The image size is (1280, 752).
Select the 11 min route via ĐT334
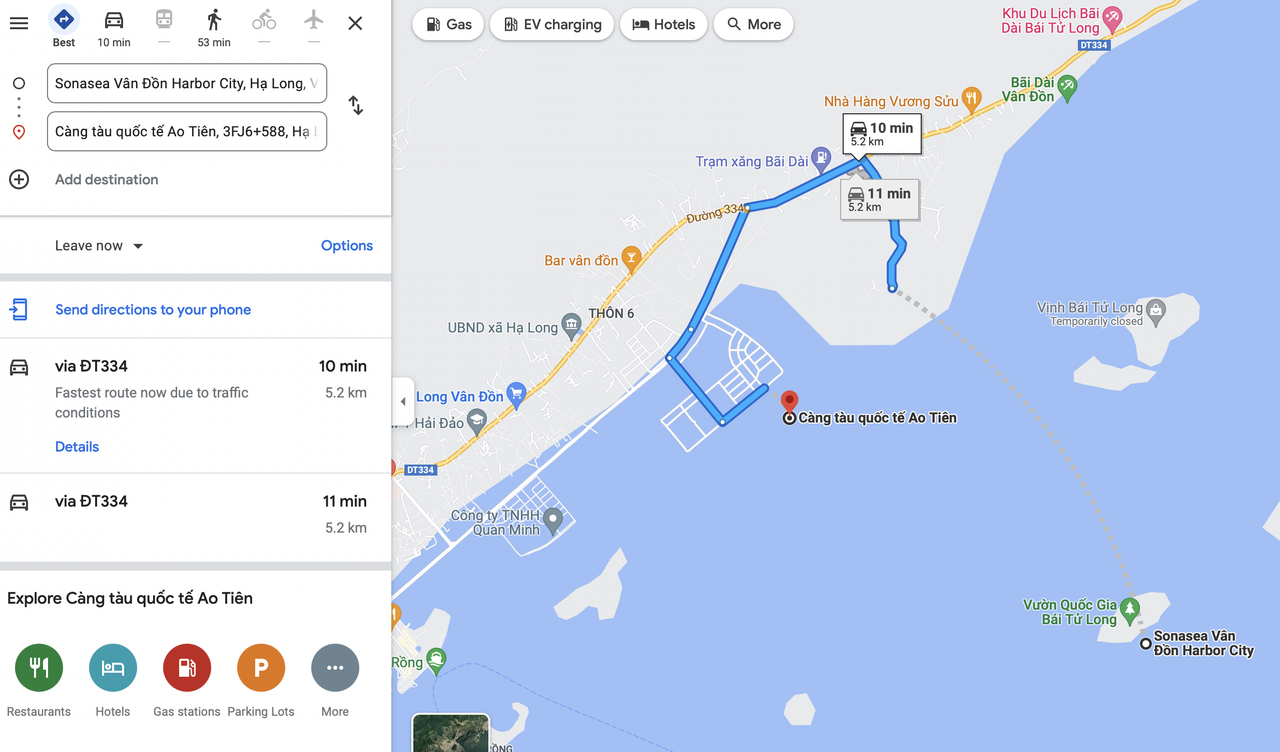coord(195,514)
